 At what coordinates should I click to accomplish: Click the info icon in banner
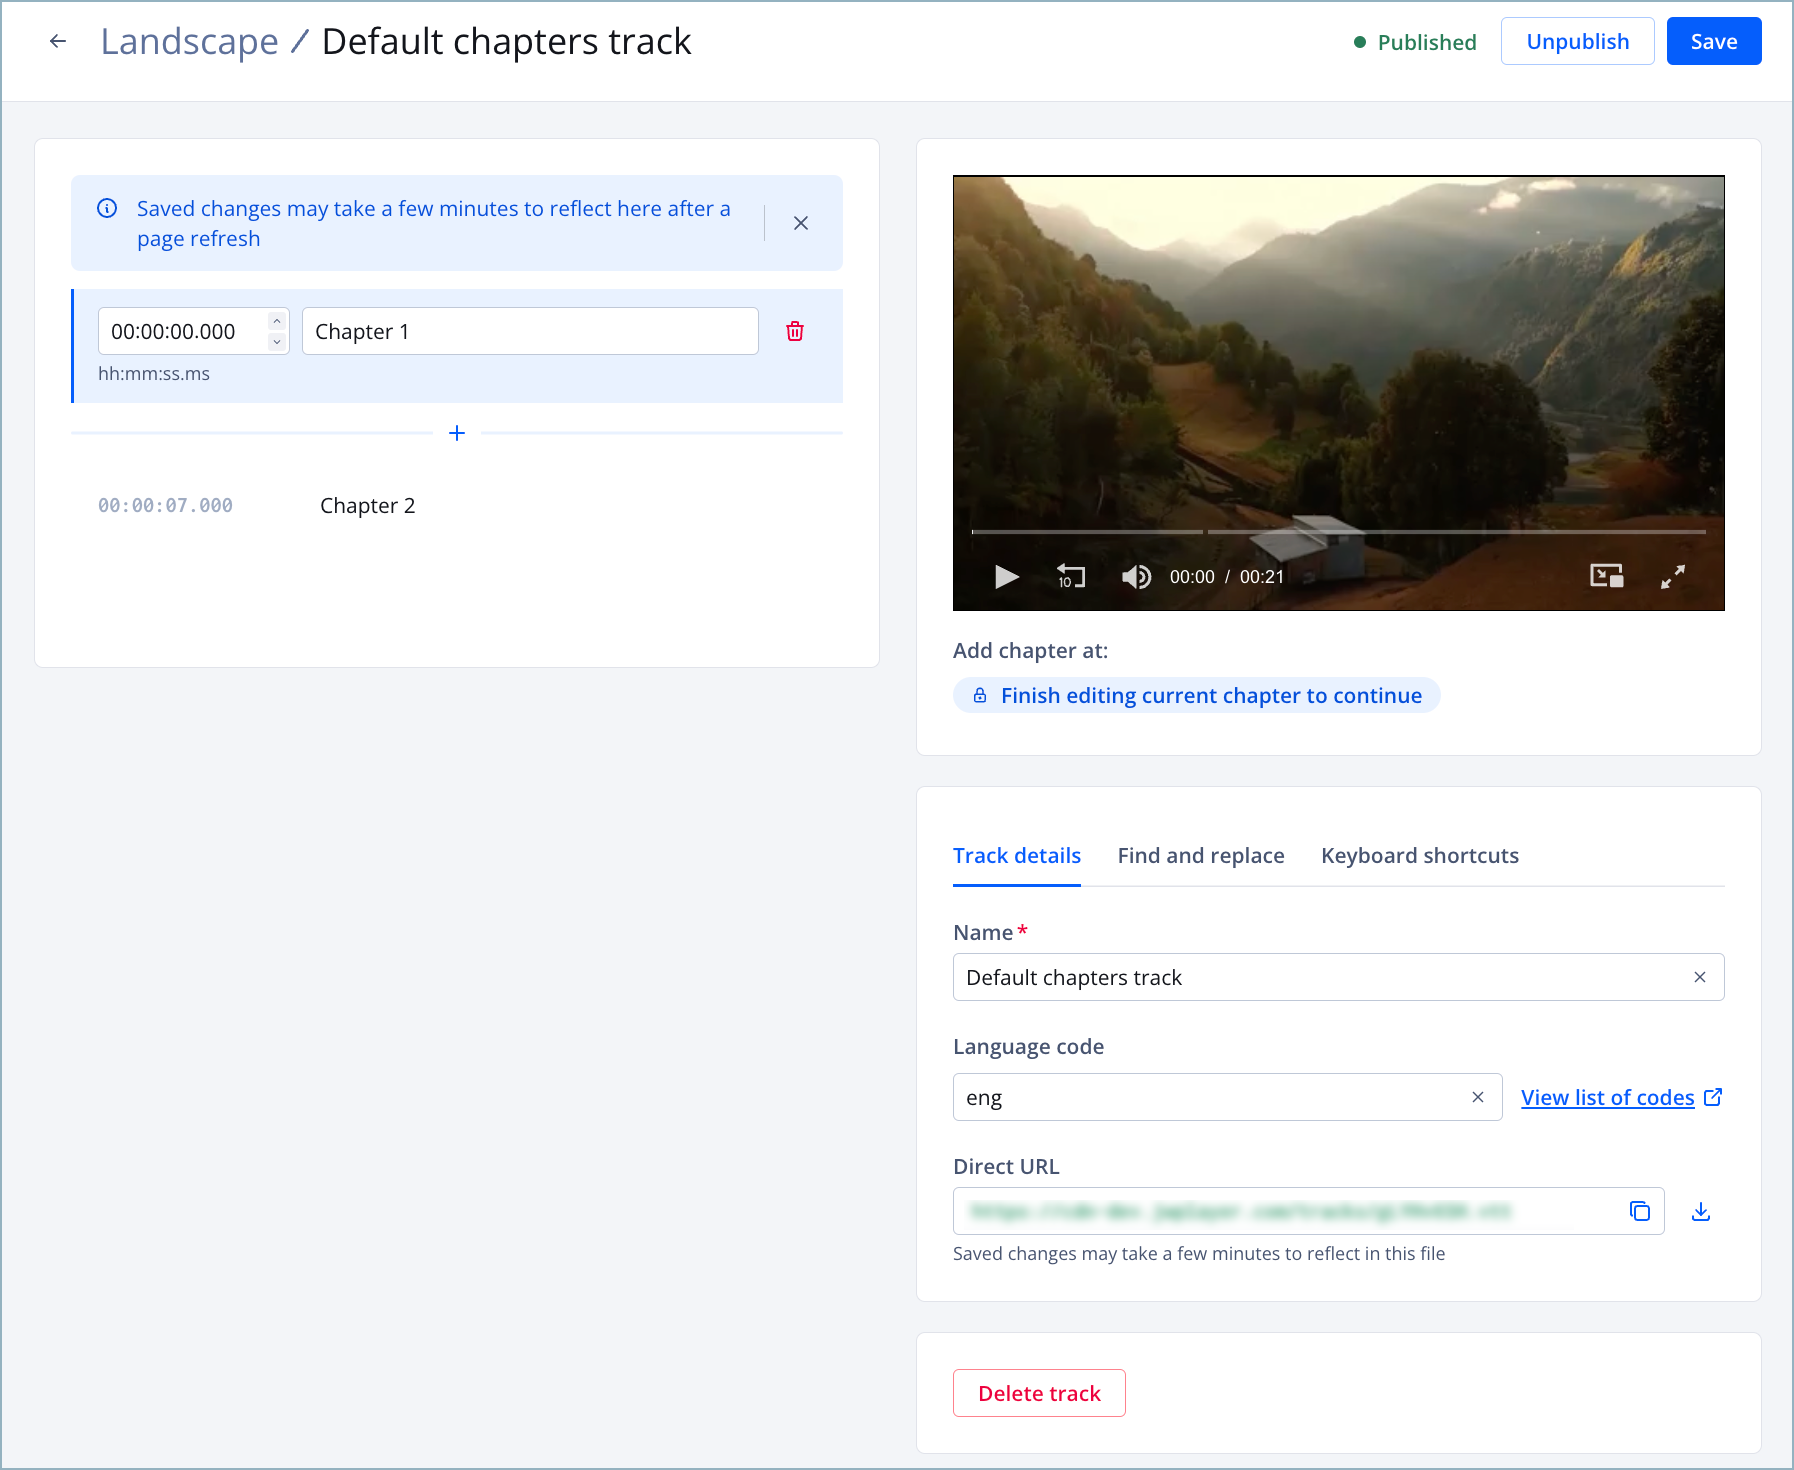(x=107, y=208)
